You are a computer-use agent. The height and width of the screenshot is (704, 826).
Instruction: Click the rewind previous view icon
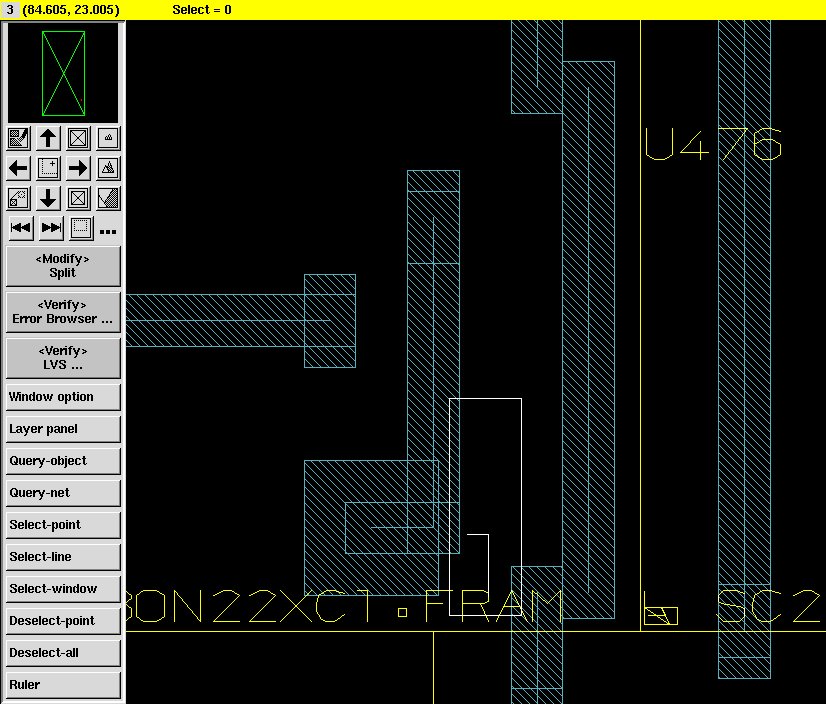point(20,228)
